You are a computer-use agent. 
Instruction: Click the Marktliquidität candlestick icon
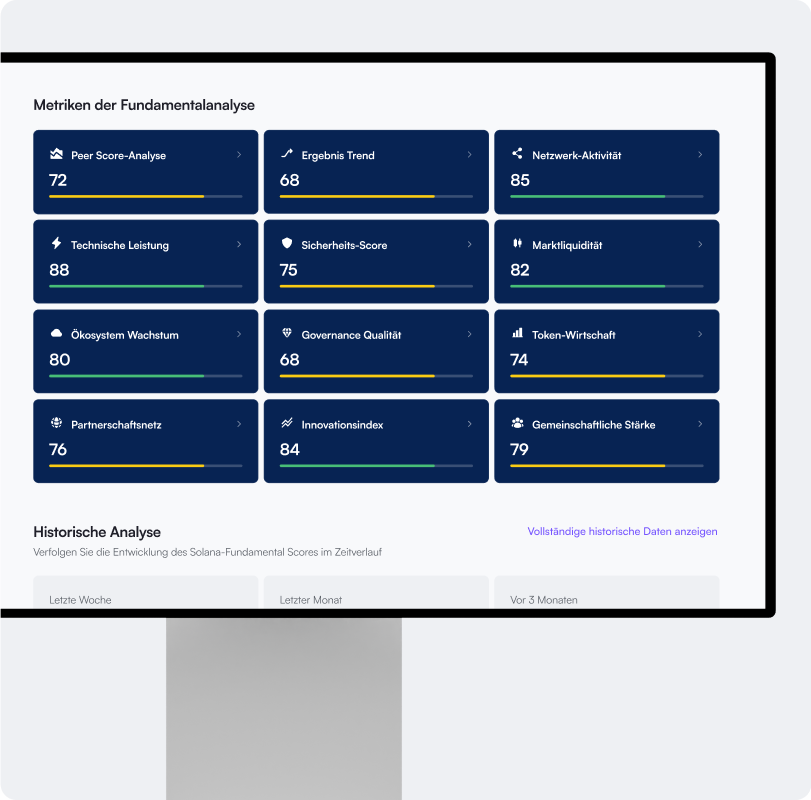517,243
